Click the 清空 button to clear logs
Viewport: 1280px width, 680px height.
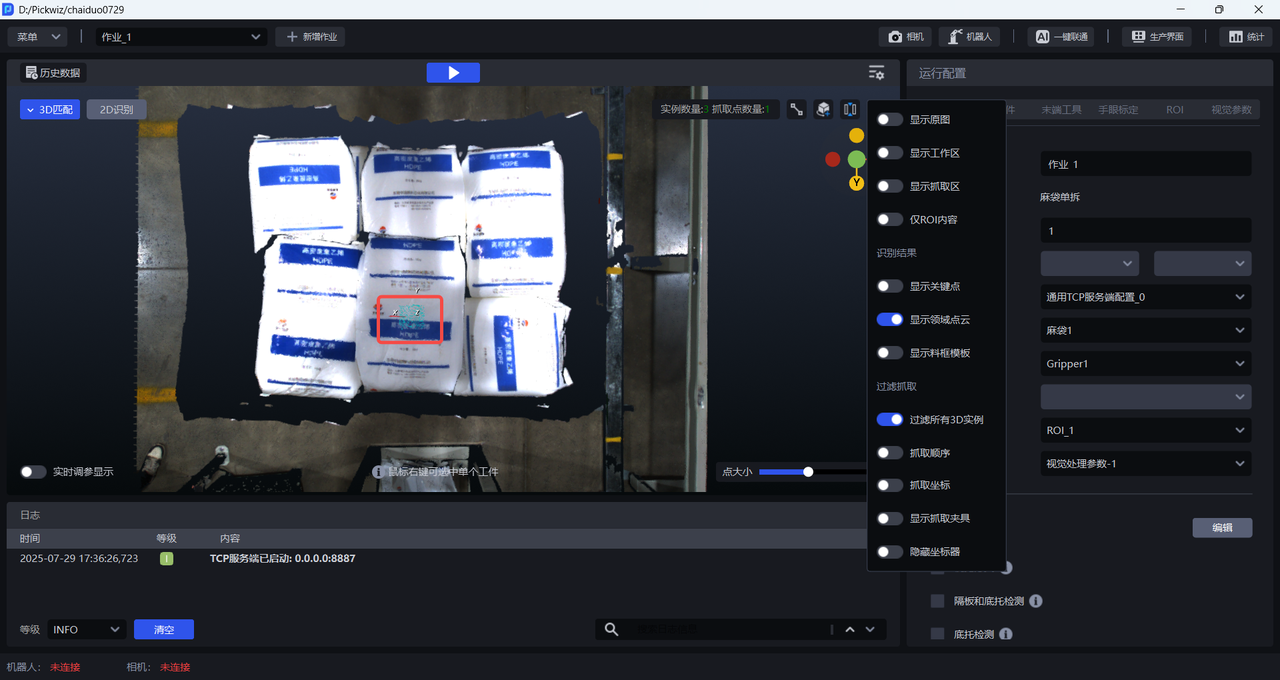tap(164, 629)
